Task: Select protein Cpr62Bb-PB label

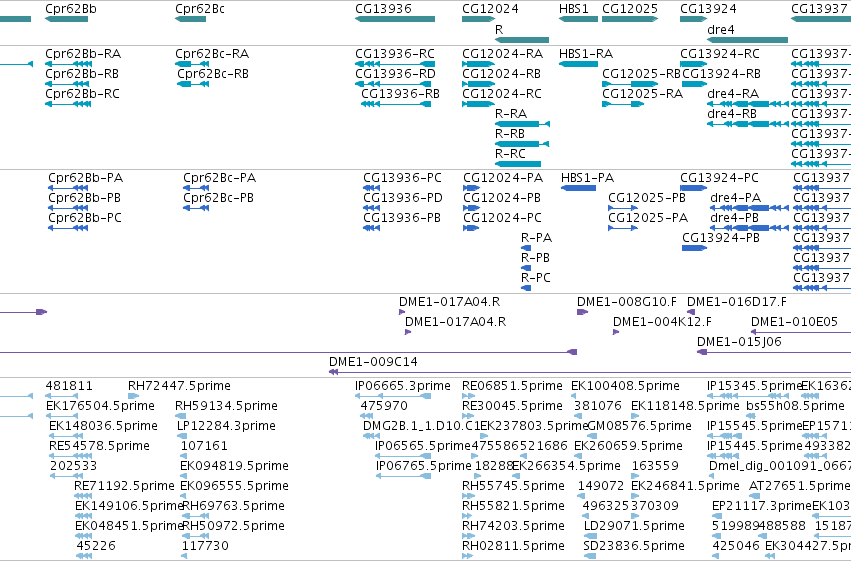Action: pos(85,198)
